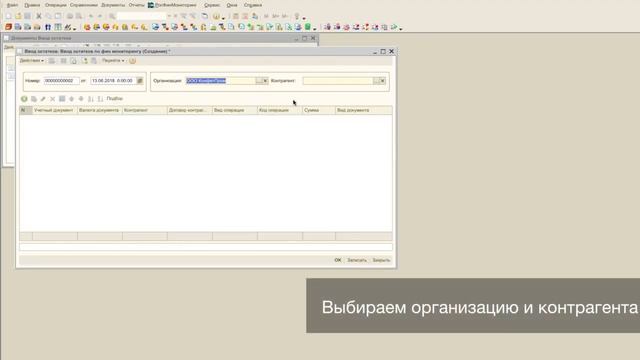Close the background Документы Ввод остатков window
Image resolution: width=640 pixels, height=360 pixels.
[313, 38]
